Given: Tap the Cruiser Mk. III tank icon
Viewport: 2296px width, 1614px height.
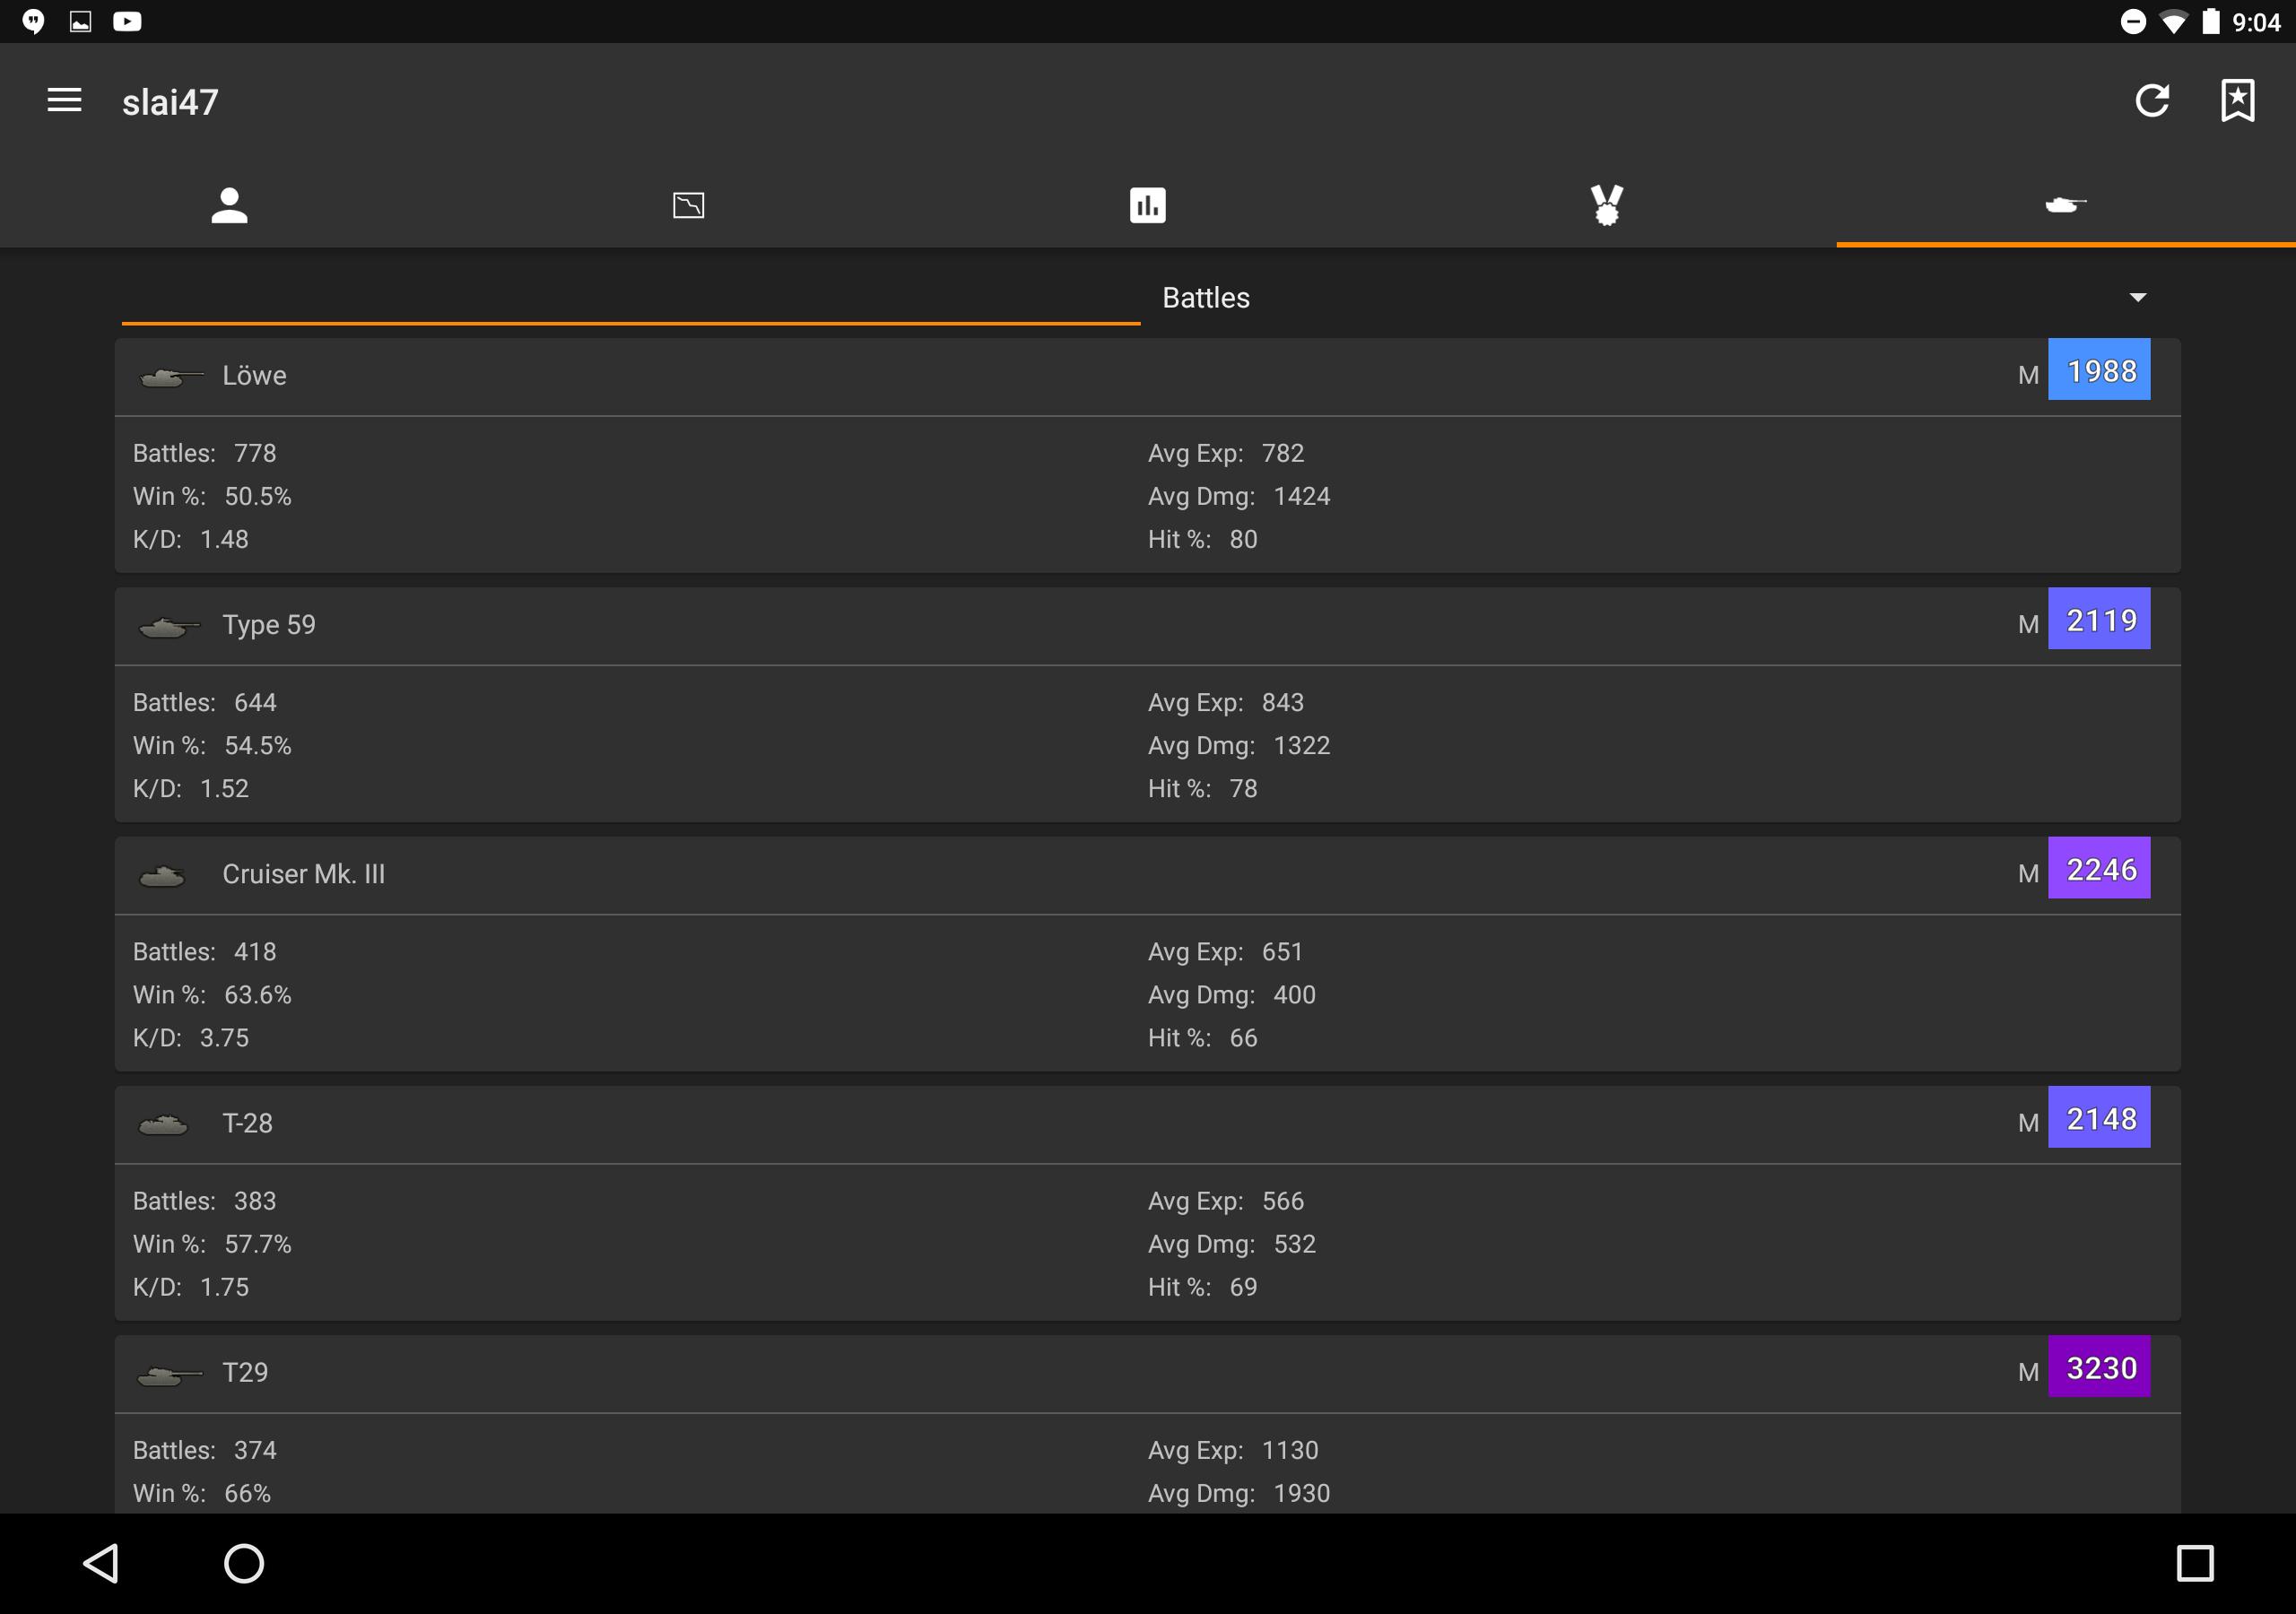Looking at the screenshot, I should click(162, 876).
